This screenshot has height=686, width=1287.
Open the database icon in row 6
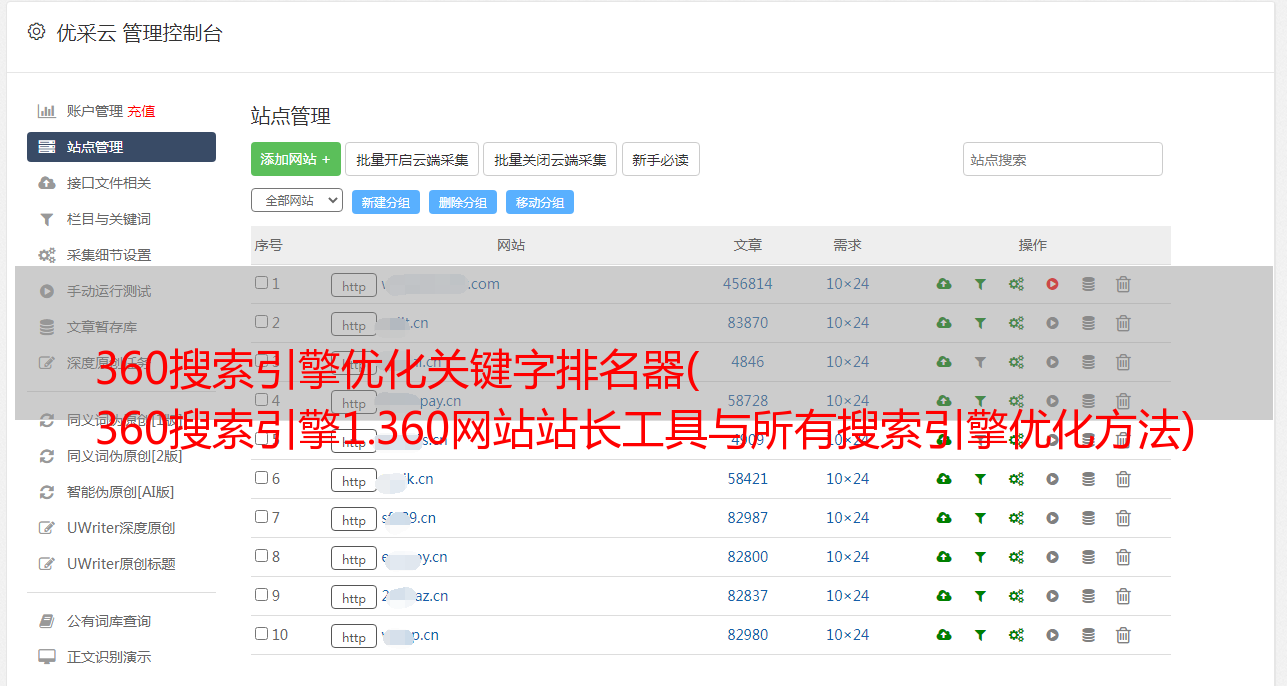click(x=1088, y=479)
